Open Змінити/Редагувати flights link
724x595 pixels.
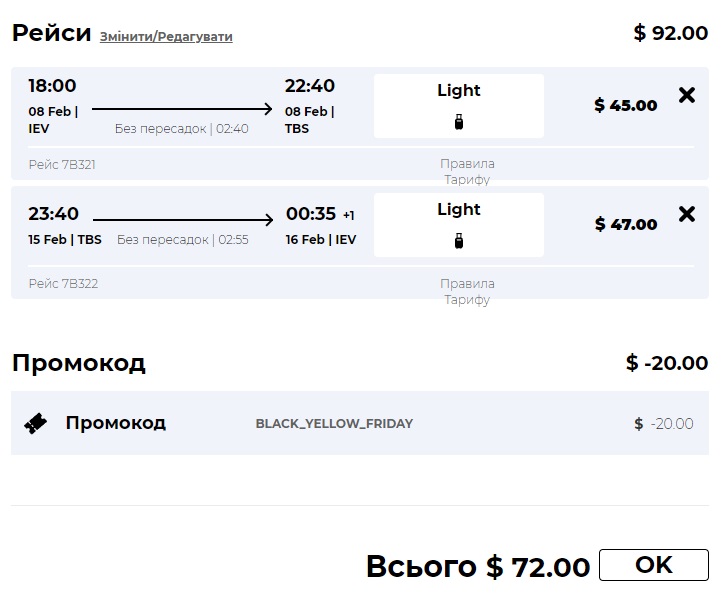[x=166, y=37]
